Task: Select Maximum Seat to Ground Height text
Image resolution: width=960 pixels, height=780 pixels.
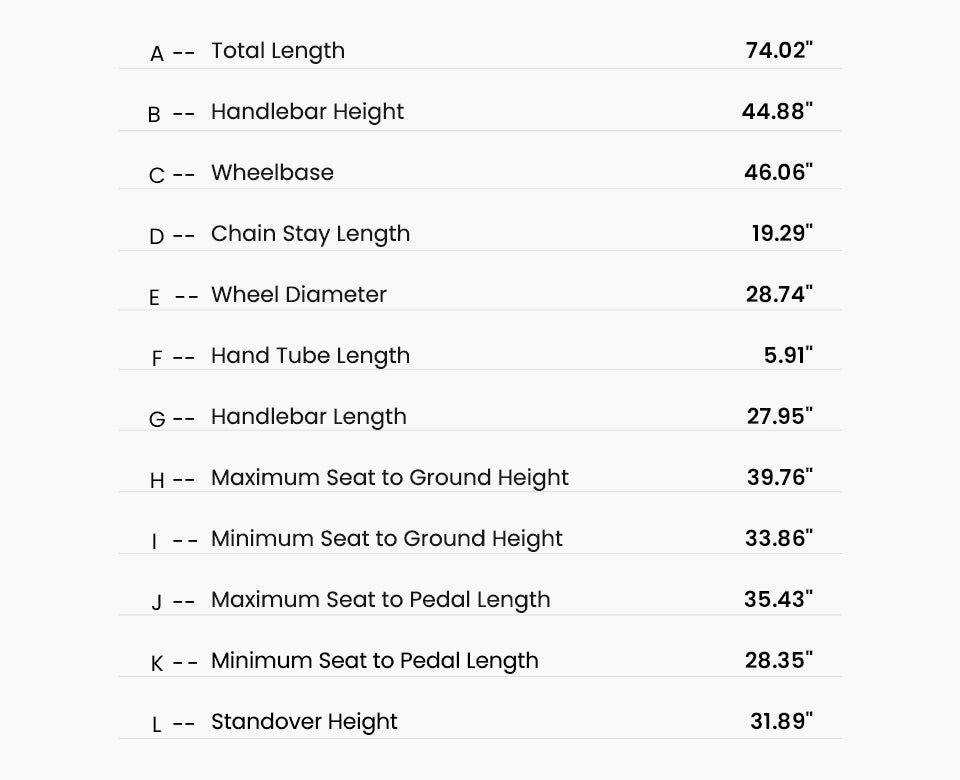Action: (390, 478)
